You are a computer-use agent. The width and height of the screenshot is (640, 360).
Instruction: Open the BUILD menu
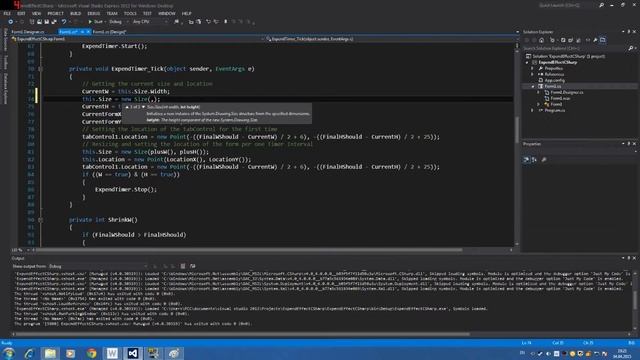[75, 13]
